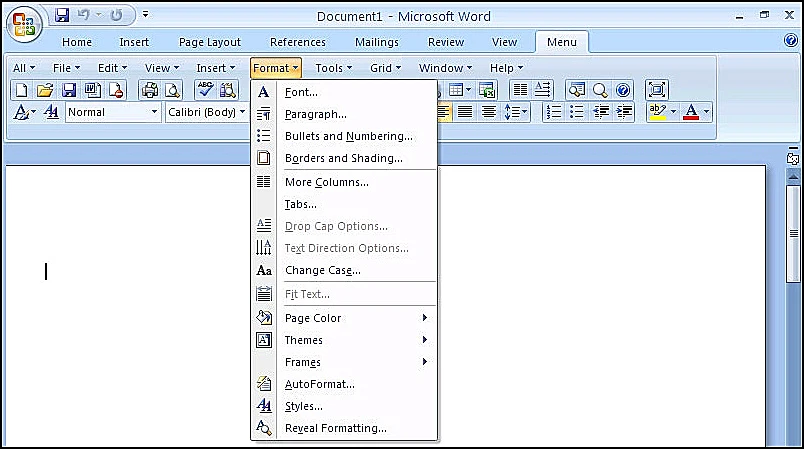Click the Full Screen view icon
The image size is (804, 449).
click(x=657, y=90)
